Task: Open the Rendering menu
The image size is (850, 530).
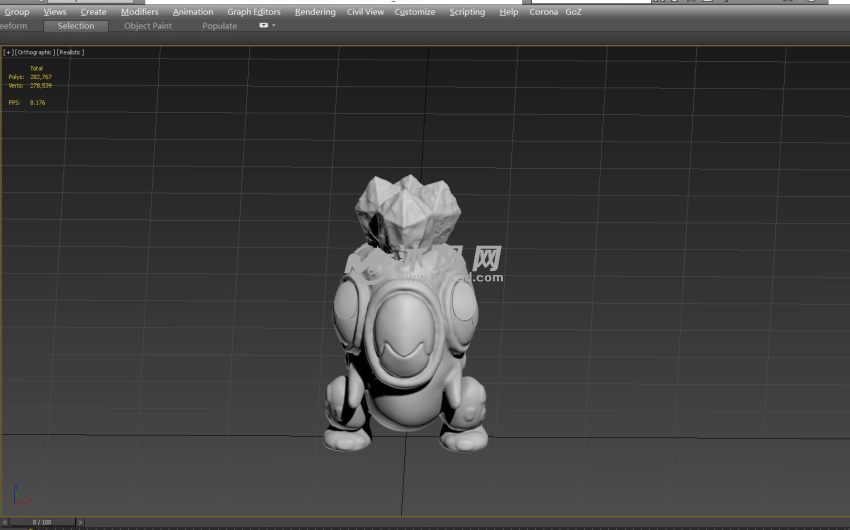Action: point(315,12)
